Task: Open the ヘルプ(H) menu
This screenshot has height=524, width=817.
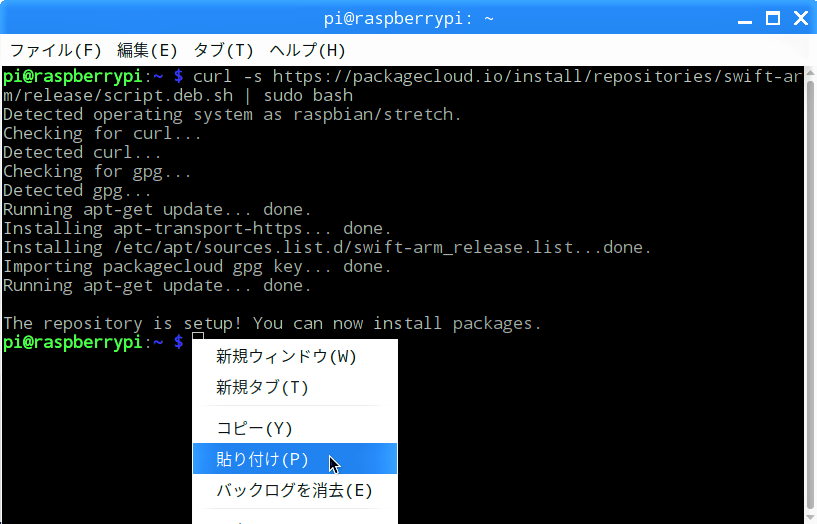Action: click(x=308, y=50)
